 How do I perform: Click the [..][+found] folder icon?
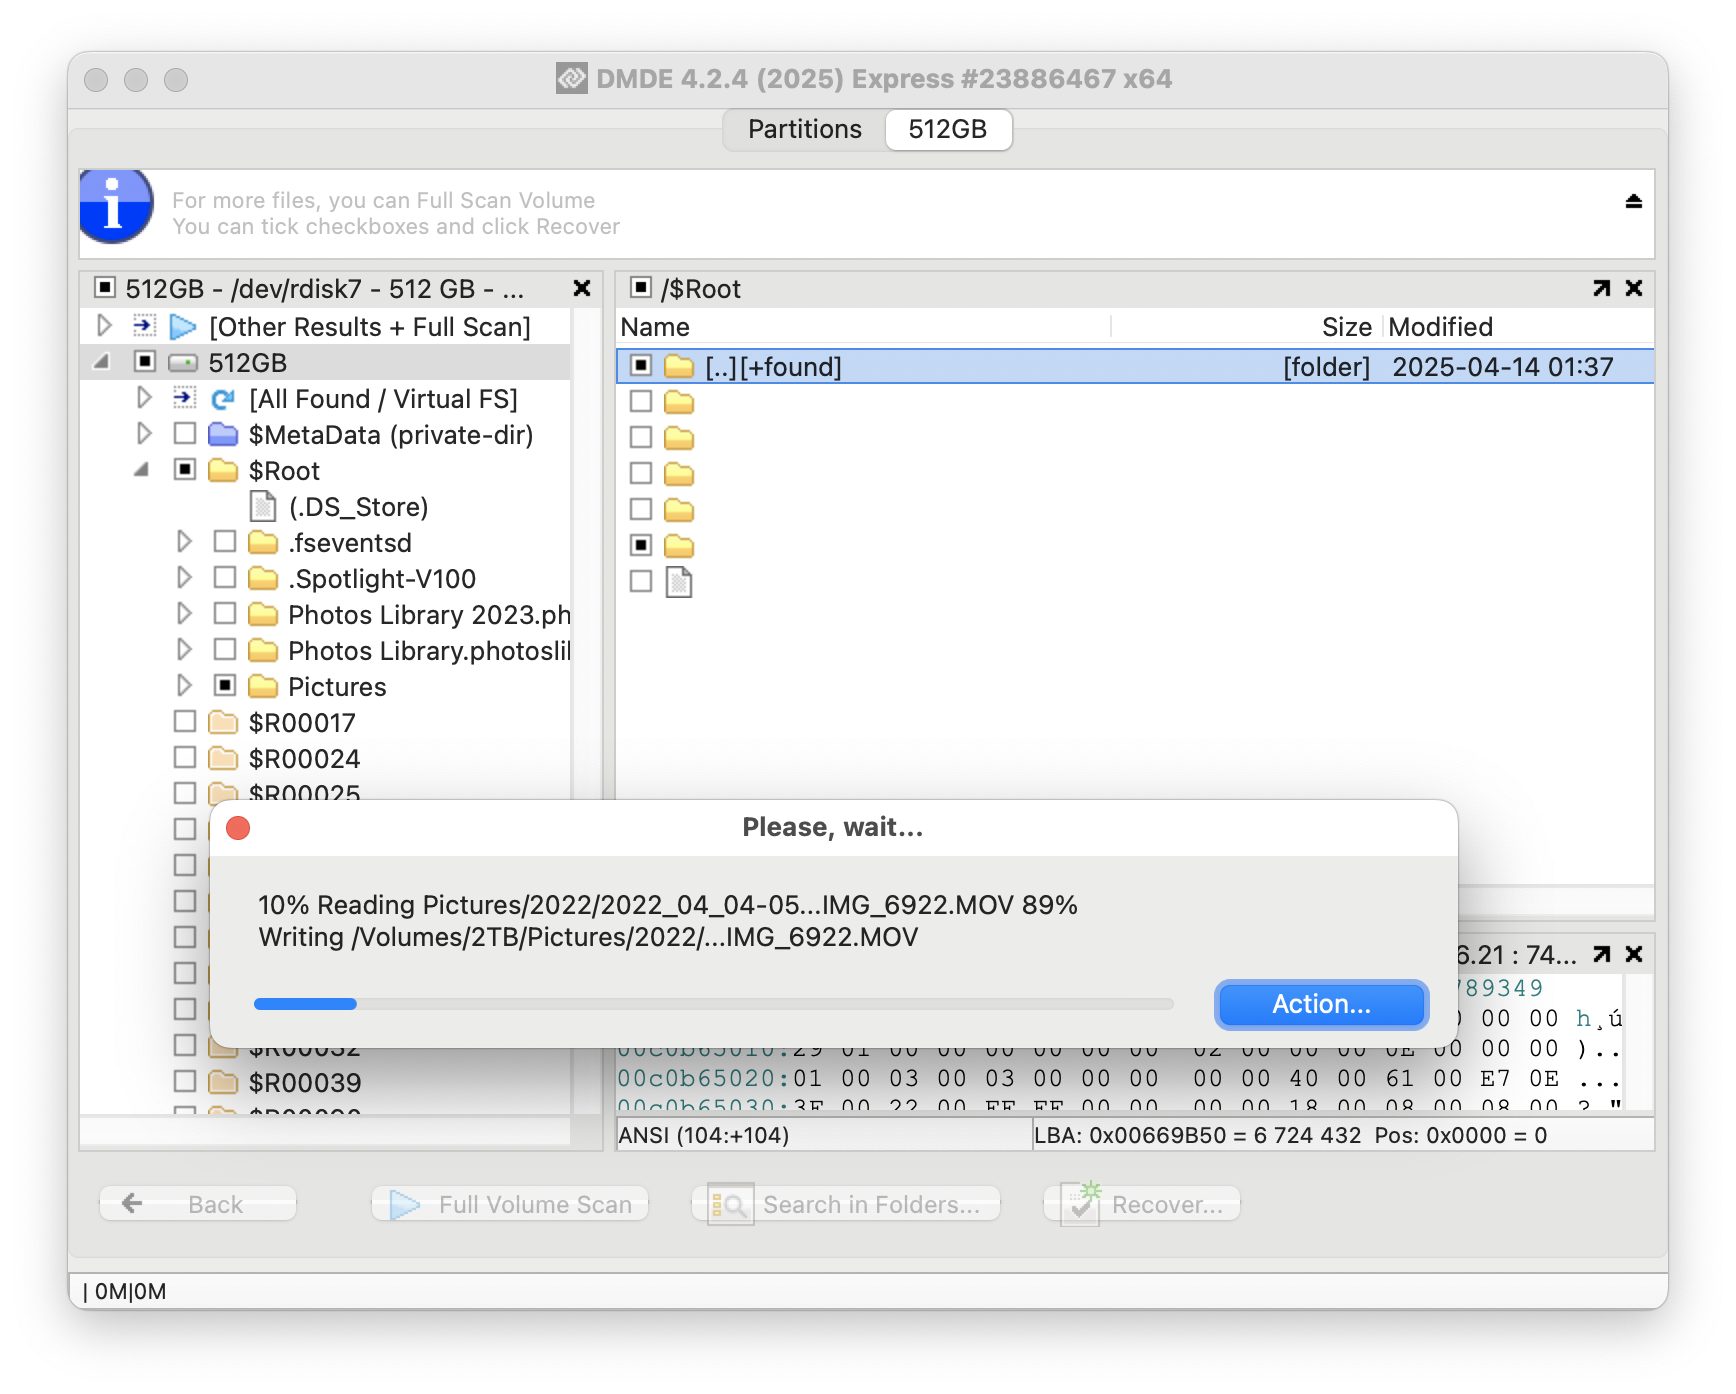coord(679,366)
